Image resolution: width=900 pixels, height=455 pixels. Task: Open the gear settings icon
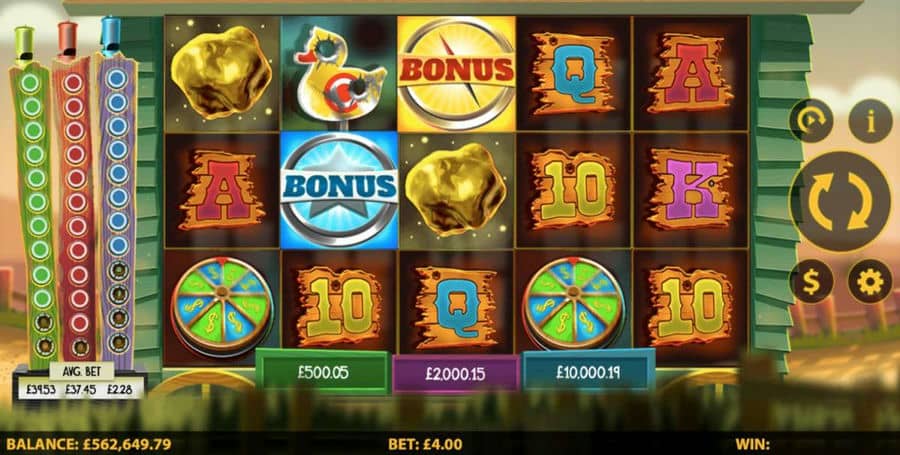tap(870, 281)
